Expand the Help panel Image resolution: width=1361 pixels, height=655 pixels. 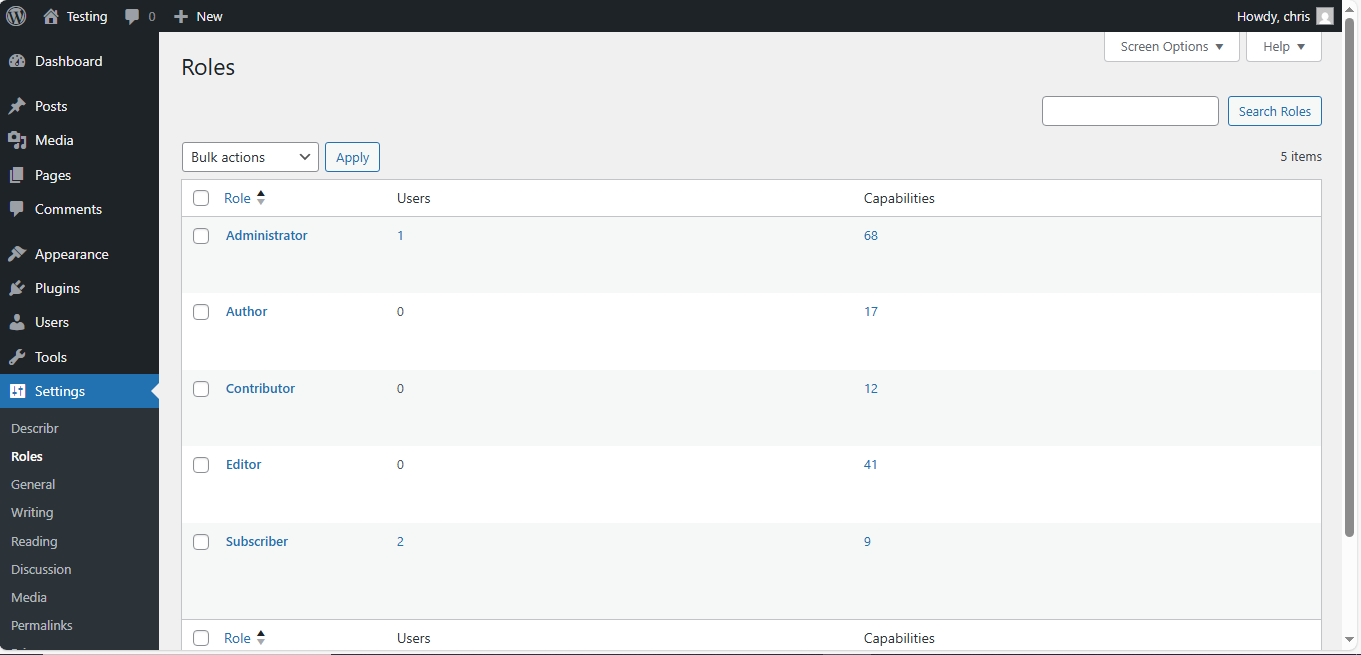click(1283, 46)
